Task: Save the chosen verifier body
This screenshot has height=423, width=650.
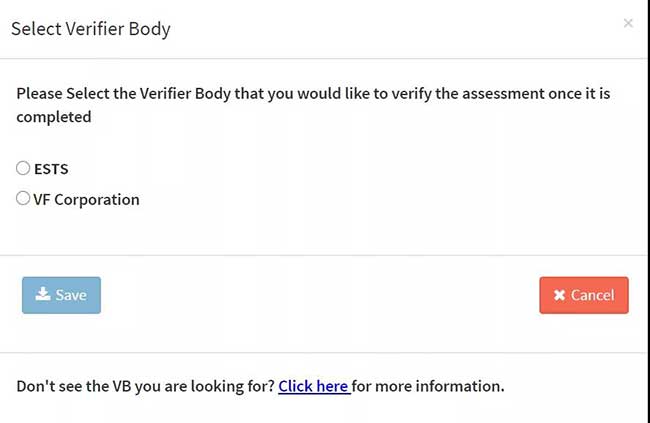Action: point(61,295)
